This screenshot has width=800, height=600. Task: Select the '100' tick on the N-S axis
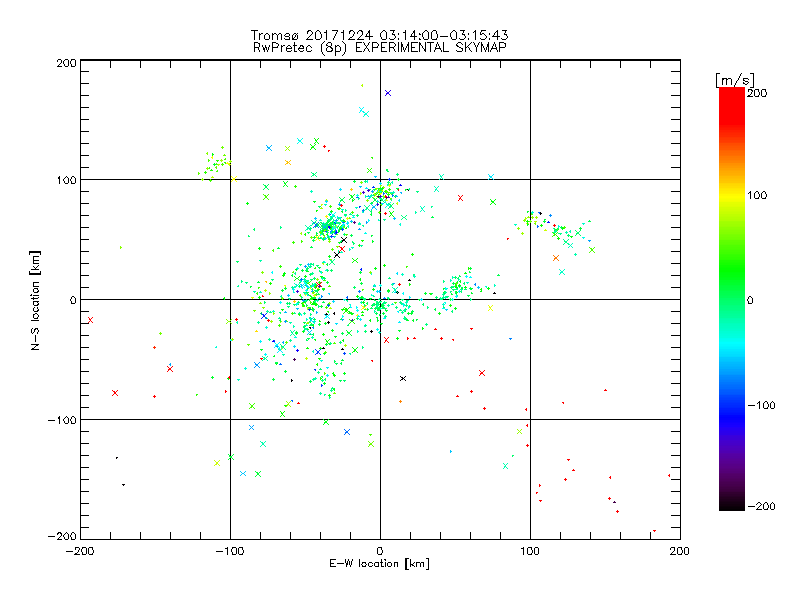(x=66, y=180)
